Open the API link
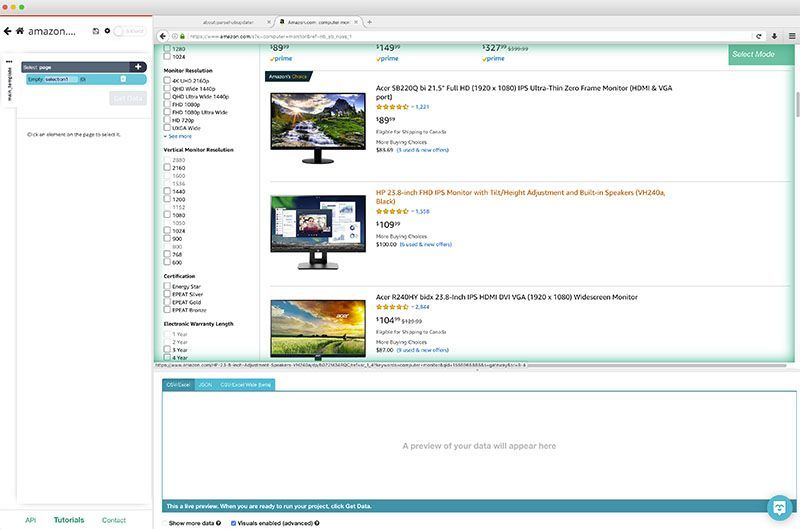The height and width of the screenshot is (529, 800). click(31, 520)
